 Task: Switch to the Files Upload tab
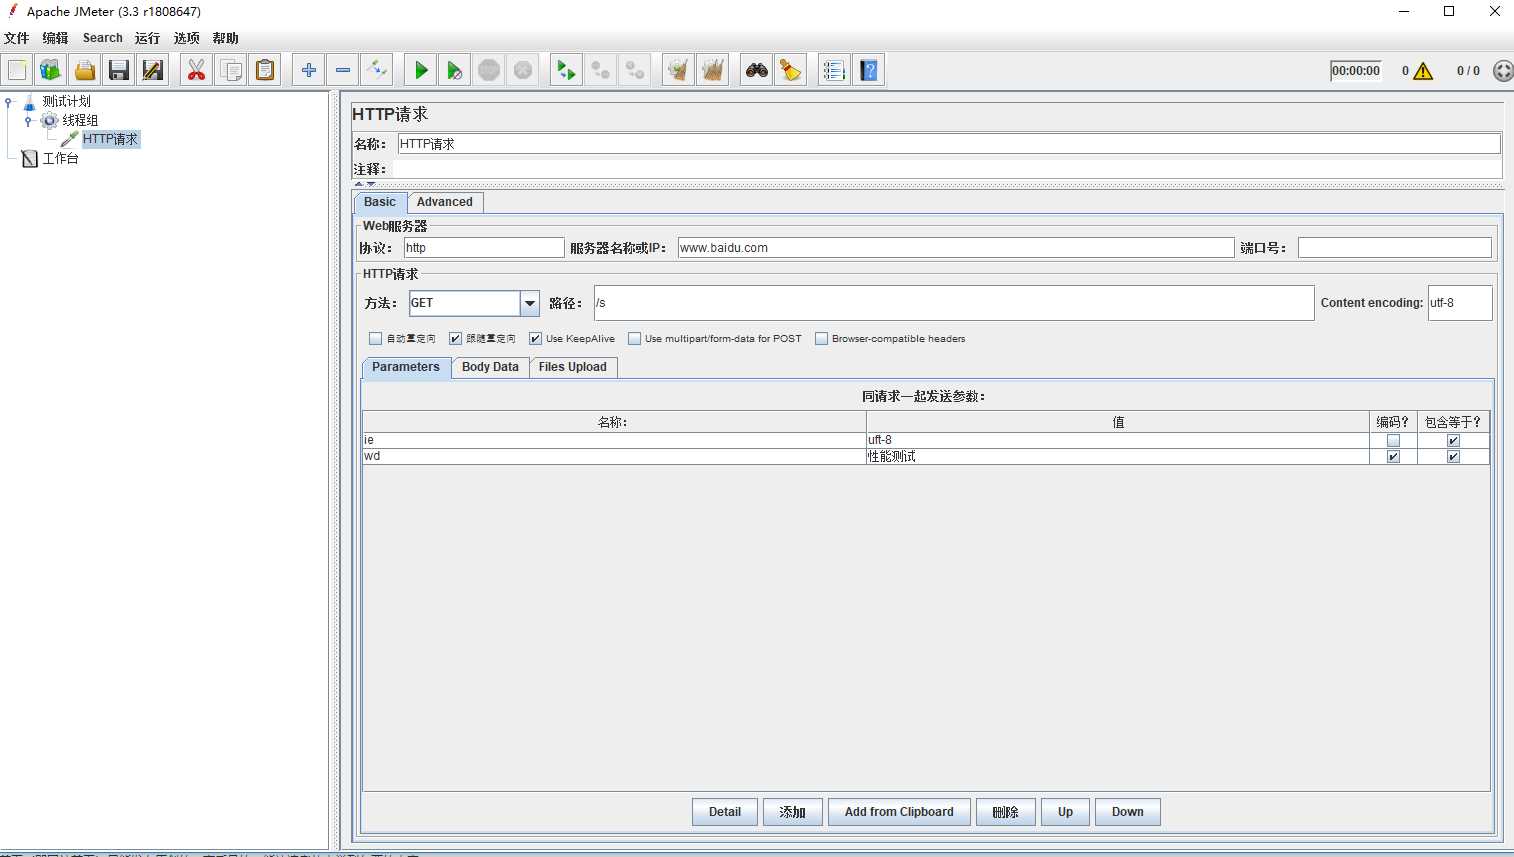coord(573,367)
